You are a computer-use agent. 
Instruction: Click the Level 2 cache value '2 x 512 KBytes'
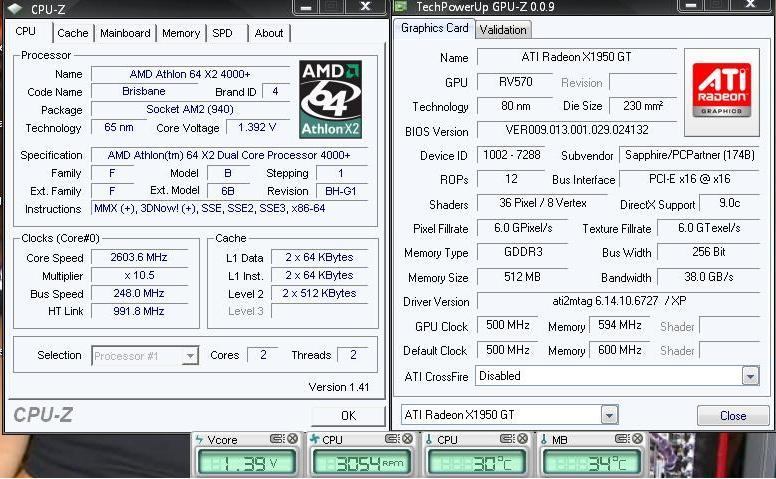319,293
